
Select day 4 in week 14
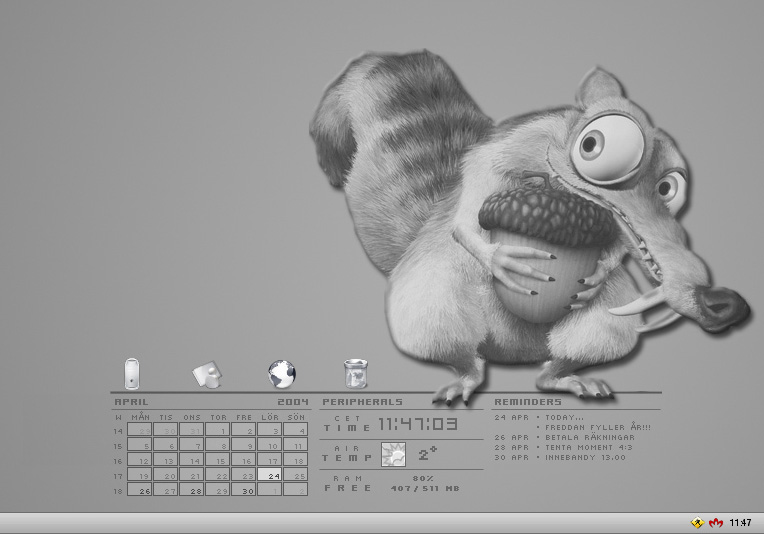tap(296, 429)
